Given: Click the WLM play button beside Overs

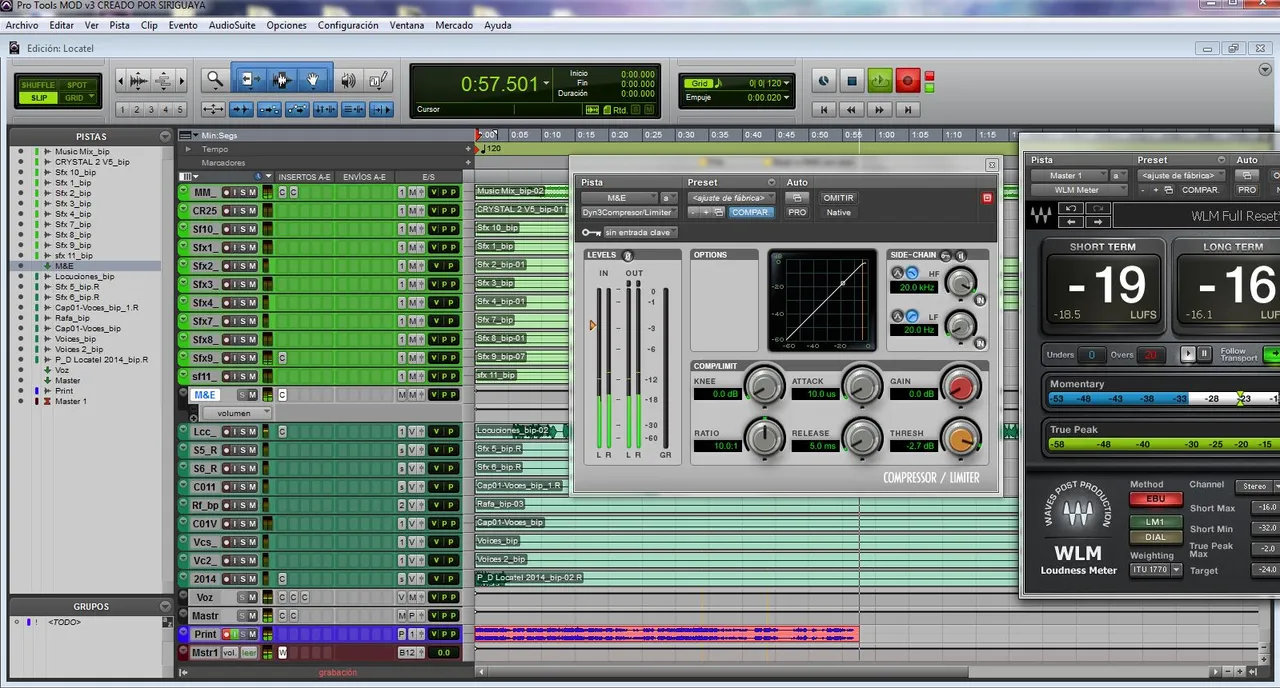Looking at the screenshot, I should [1188, 354].
